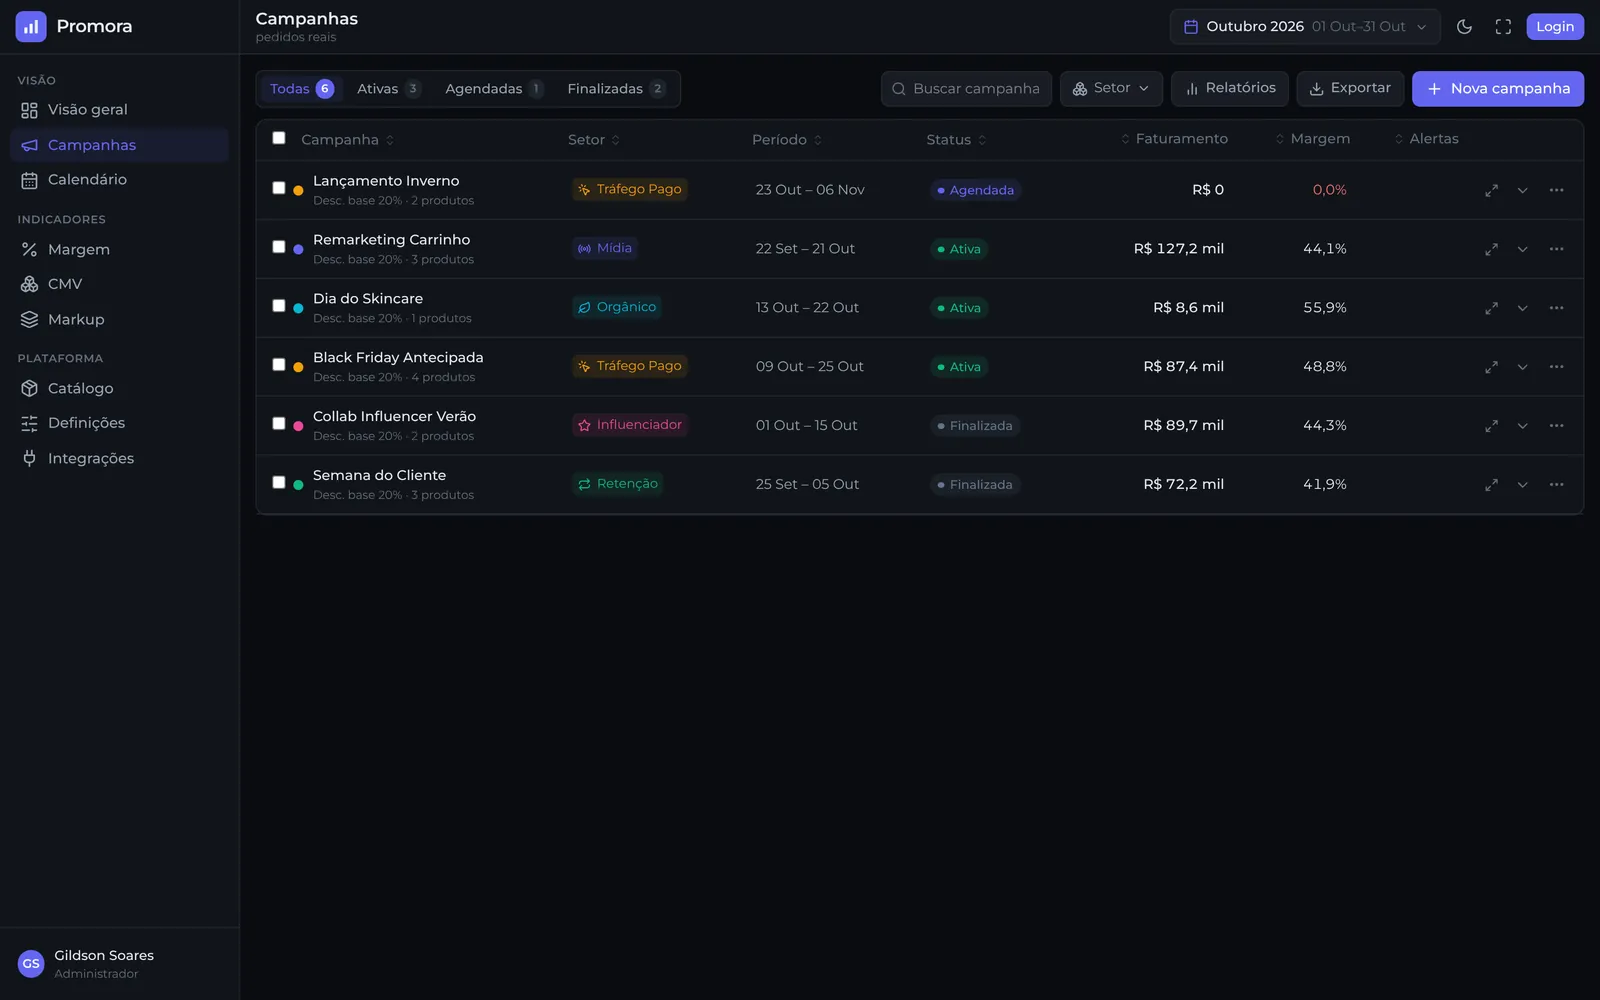Switch to the Agendadas tab
The width and height of the screenshot is (1600, 1000).
(x=493, y=89)
